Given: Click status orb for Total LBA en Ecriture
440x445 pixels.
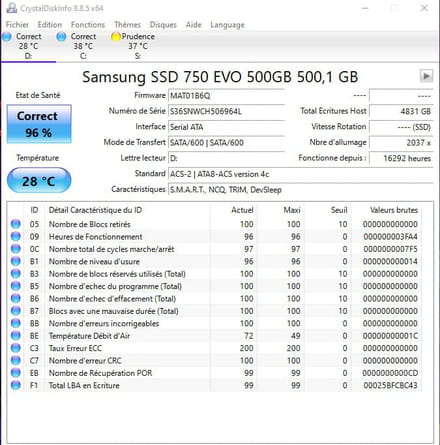Looking at the screenshot, I should [16, 385].
